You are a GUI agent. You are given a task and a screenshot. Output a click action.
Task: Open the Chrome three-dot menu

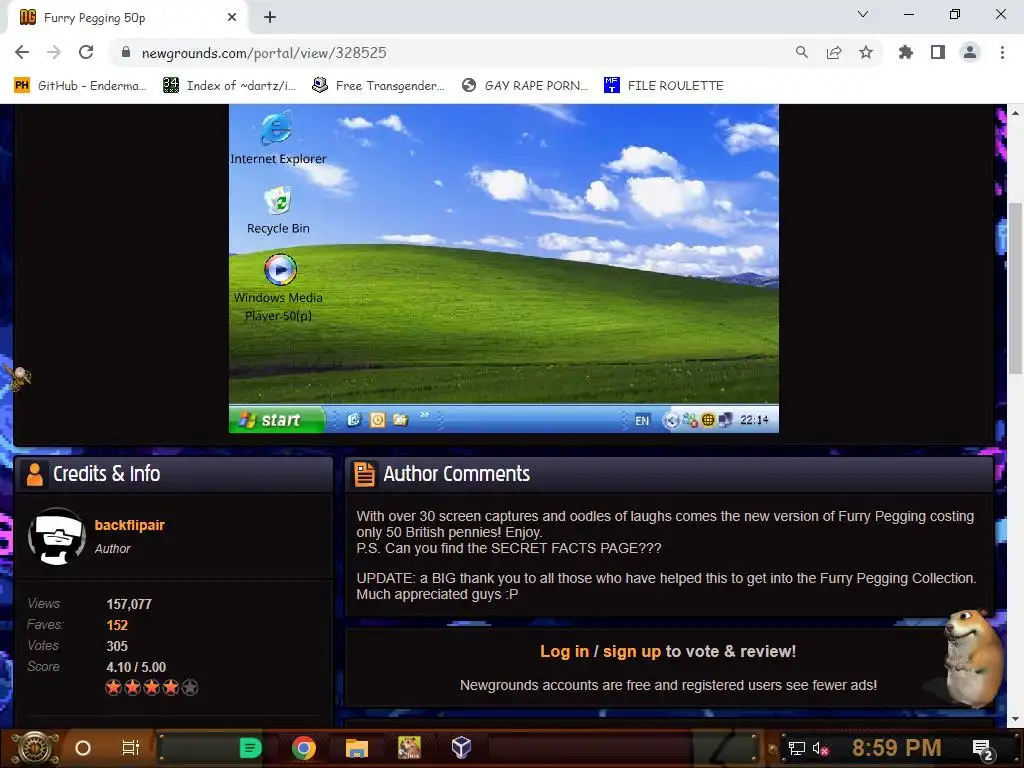click(1002, 52)
